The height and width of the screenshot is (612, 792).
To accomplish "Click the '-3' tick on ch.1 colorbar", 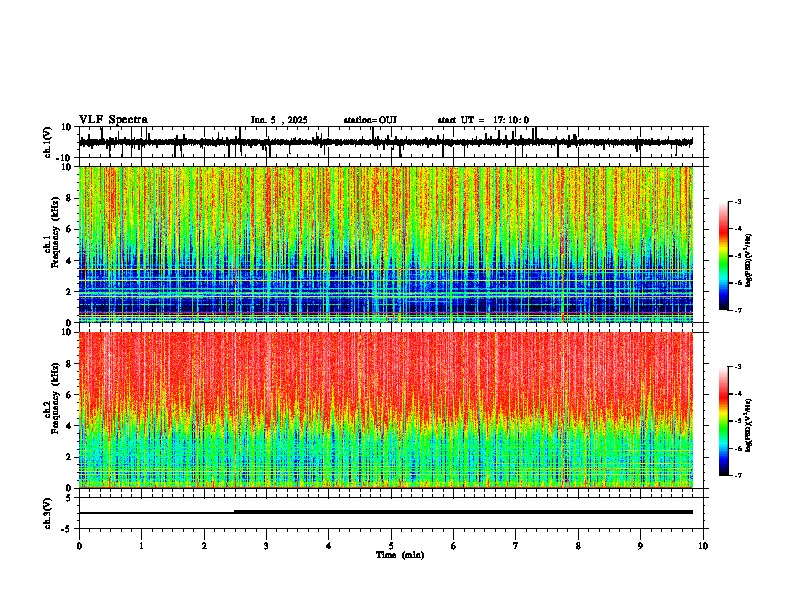I will click(x=737, y=202).
